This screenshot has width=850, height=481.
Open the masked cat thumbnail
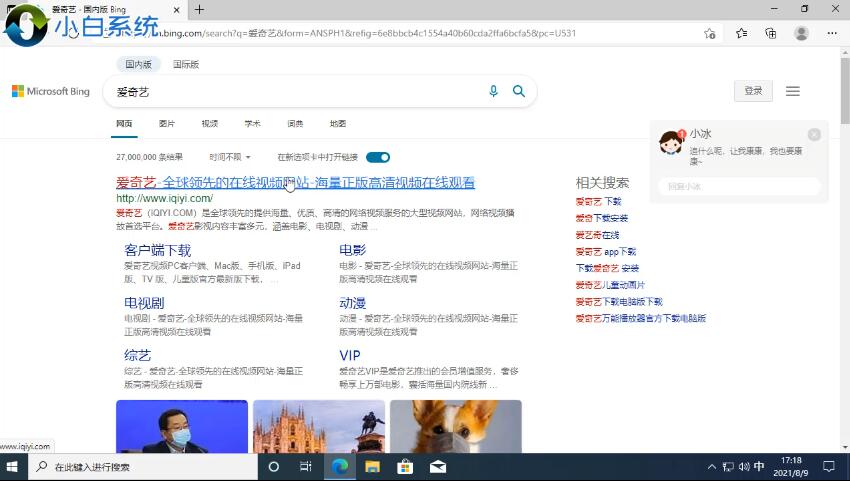pos(456,426)
